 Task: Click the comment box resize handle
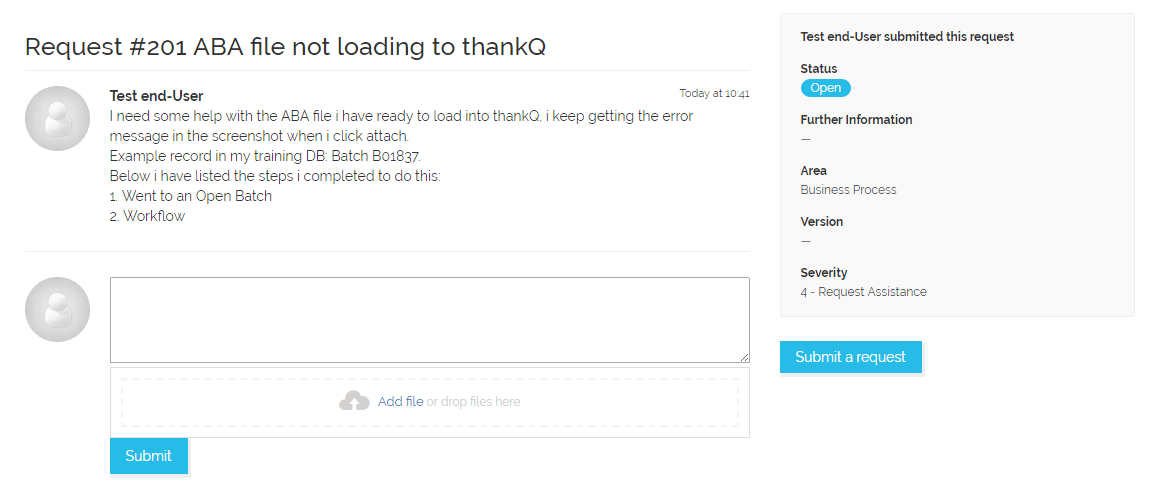[x=744, y=357]
